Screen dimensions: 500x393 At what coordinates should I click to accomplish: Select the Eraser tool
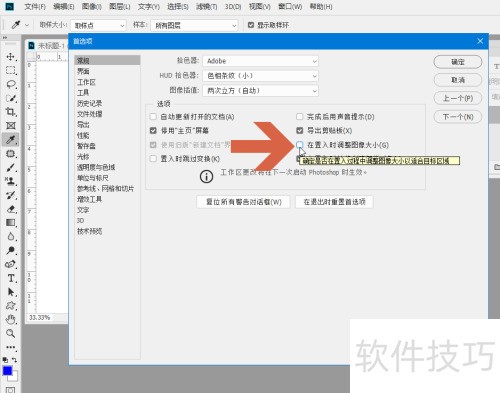[10, 209]
